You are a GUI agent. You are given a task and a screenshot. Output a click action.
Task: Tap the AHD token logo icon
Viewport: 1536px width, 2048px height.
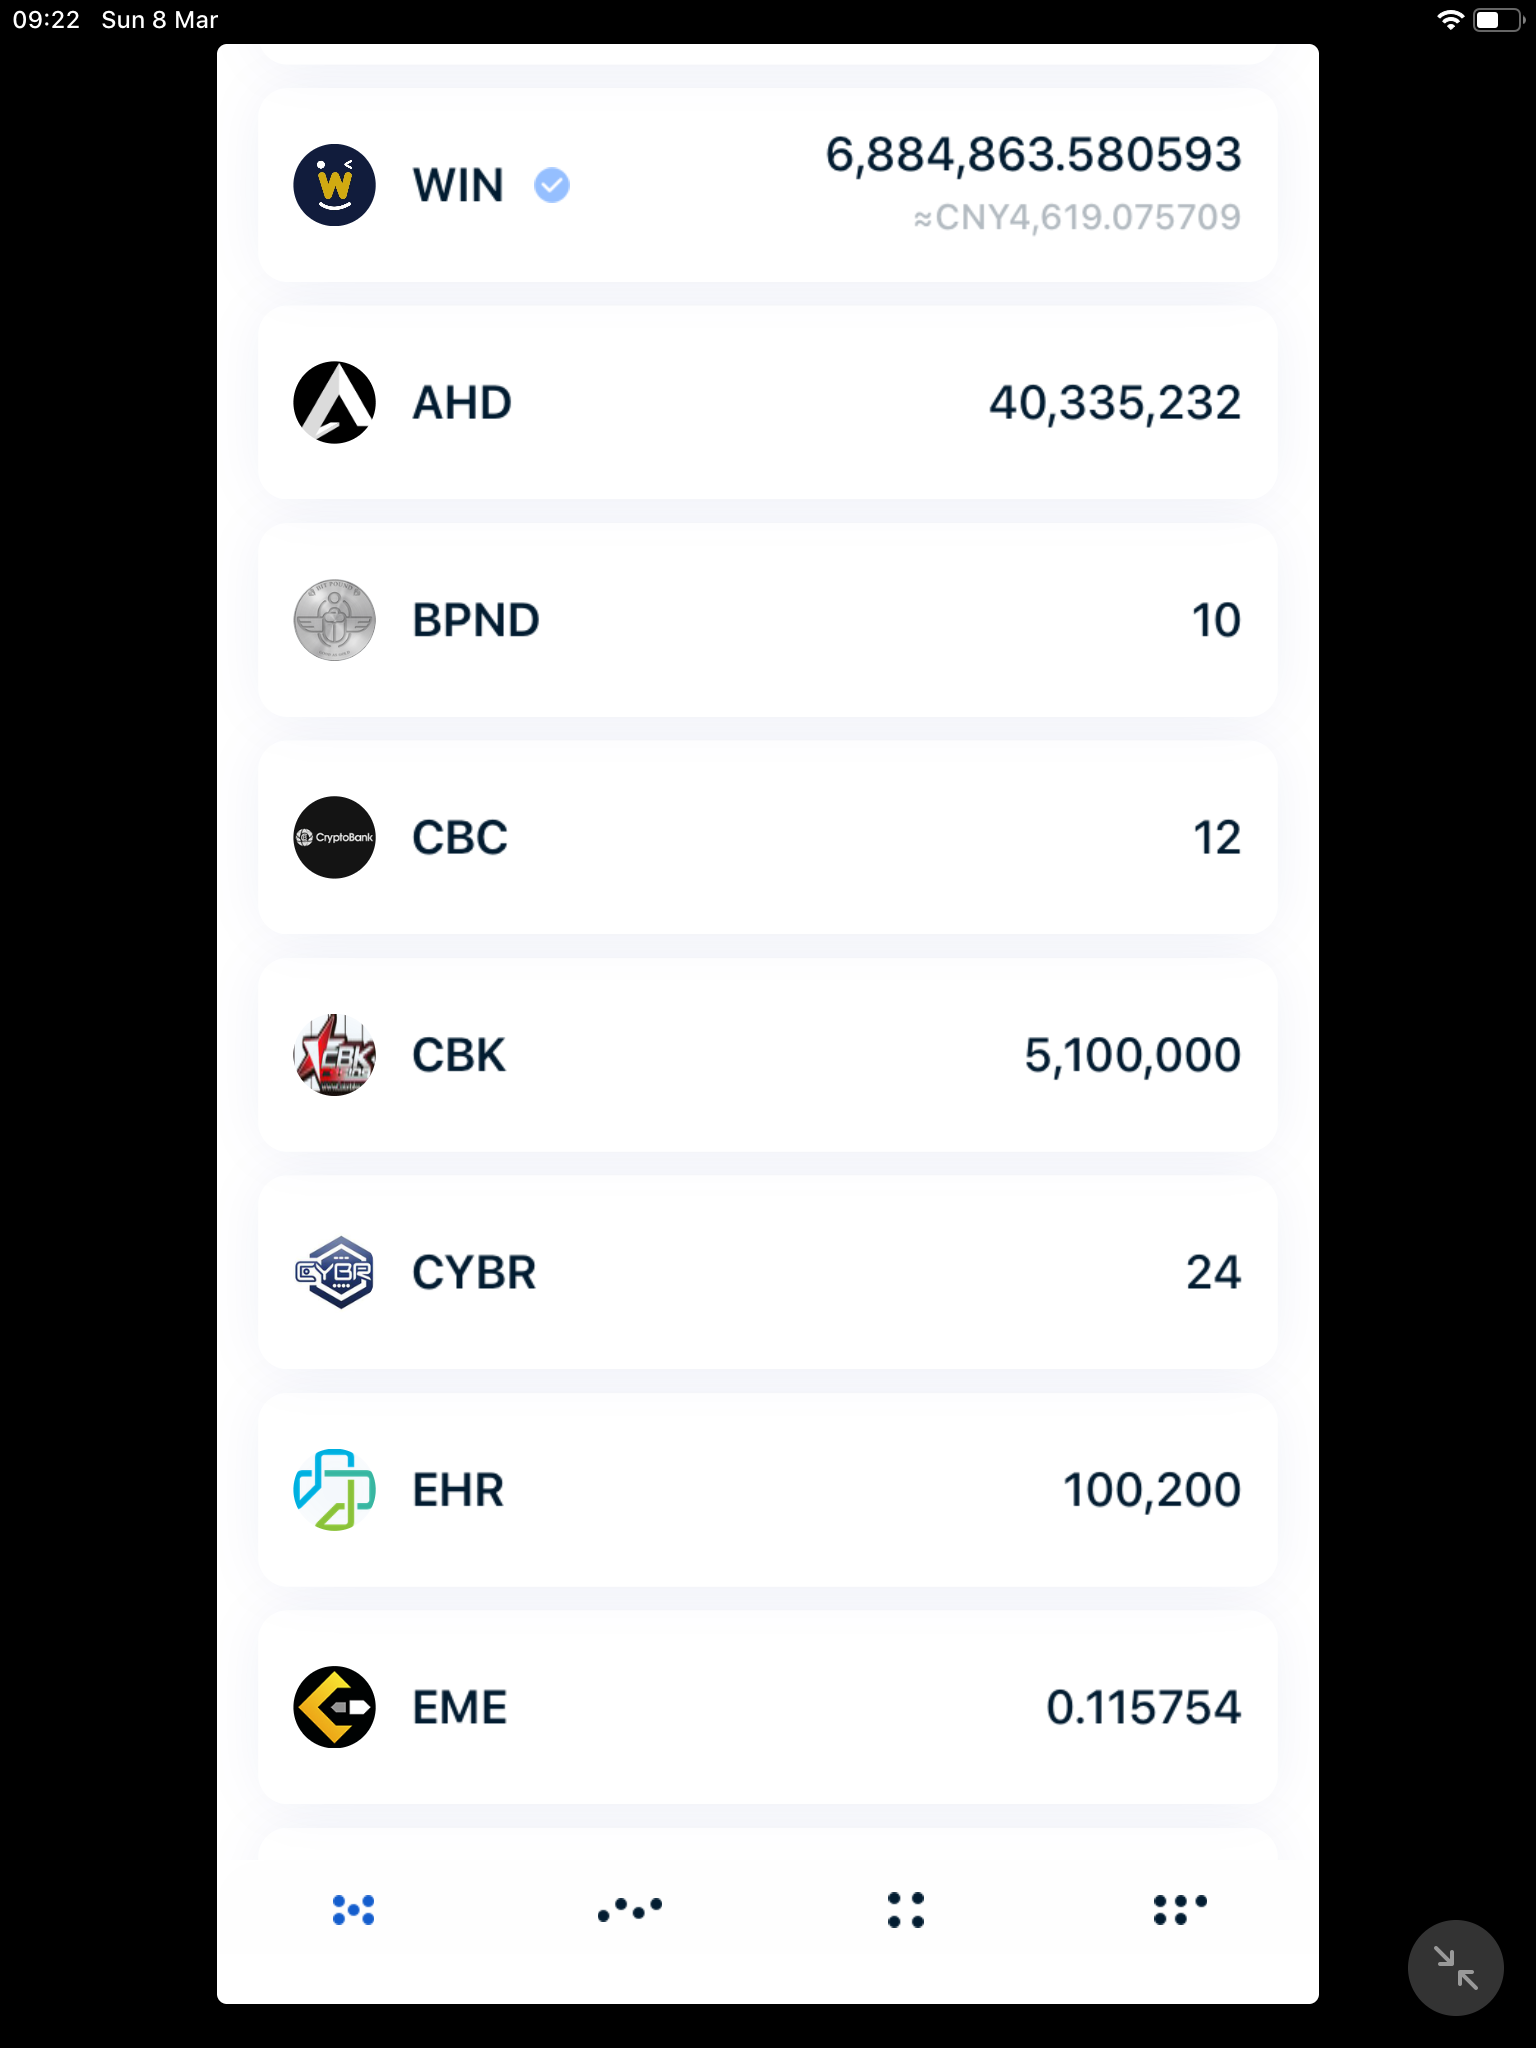point(334,402)
